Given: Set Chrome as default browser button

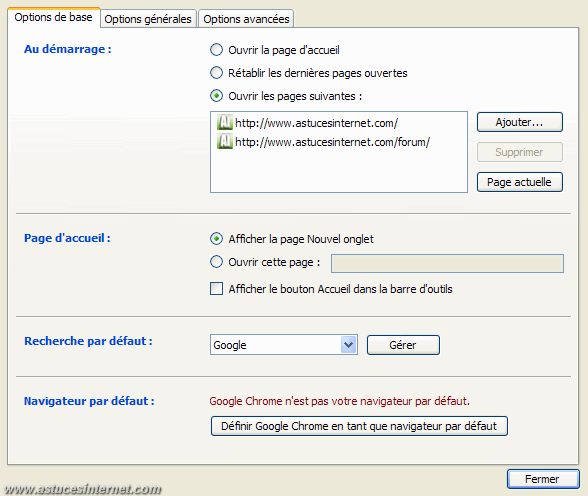Looking at the screenshot, I should tap(359, 426).
